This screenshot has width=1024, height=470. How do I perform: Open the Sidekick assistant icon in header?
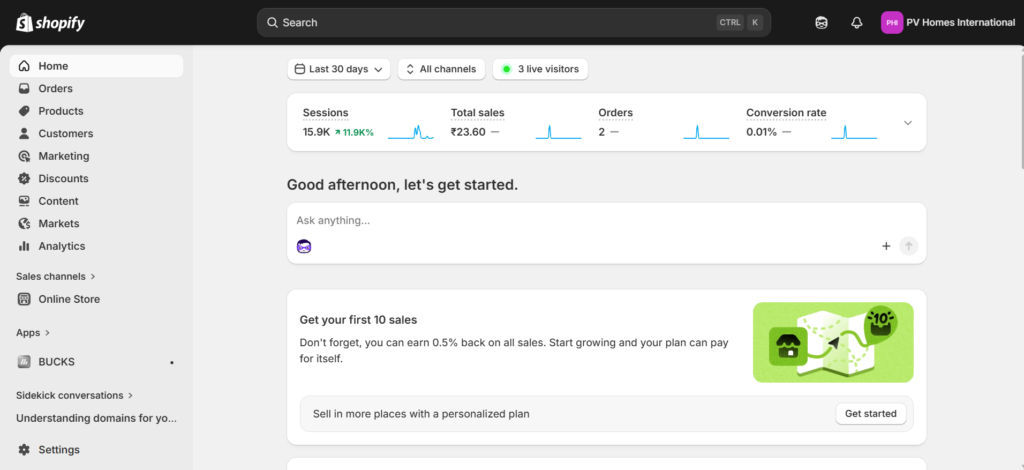(821, 23)
